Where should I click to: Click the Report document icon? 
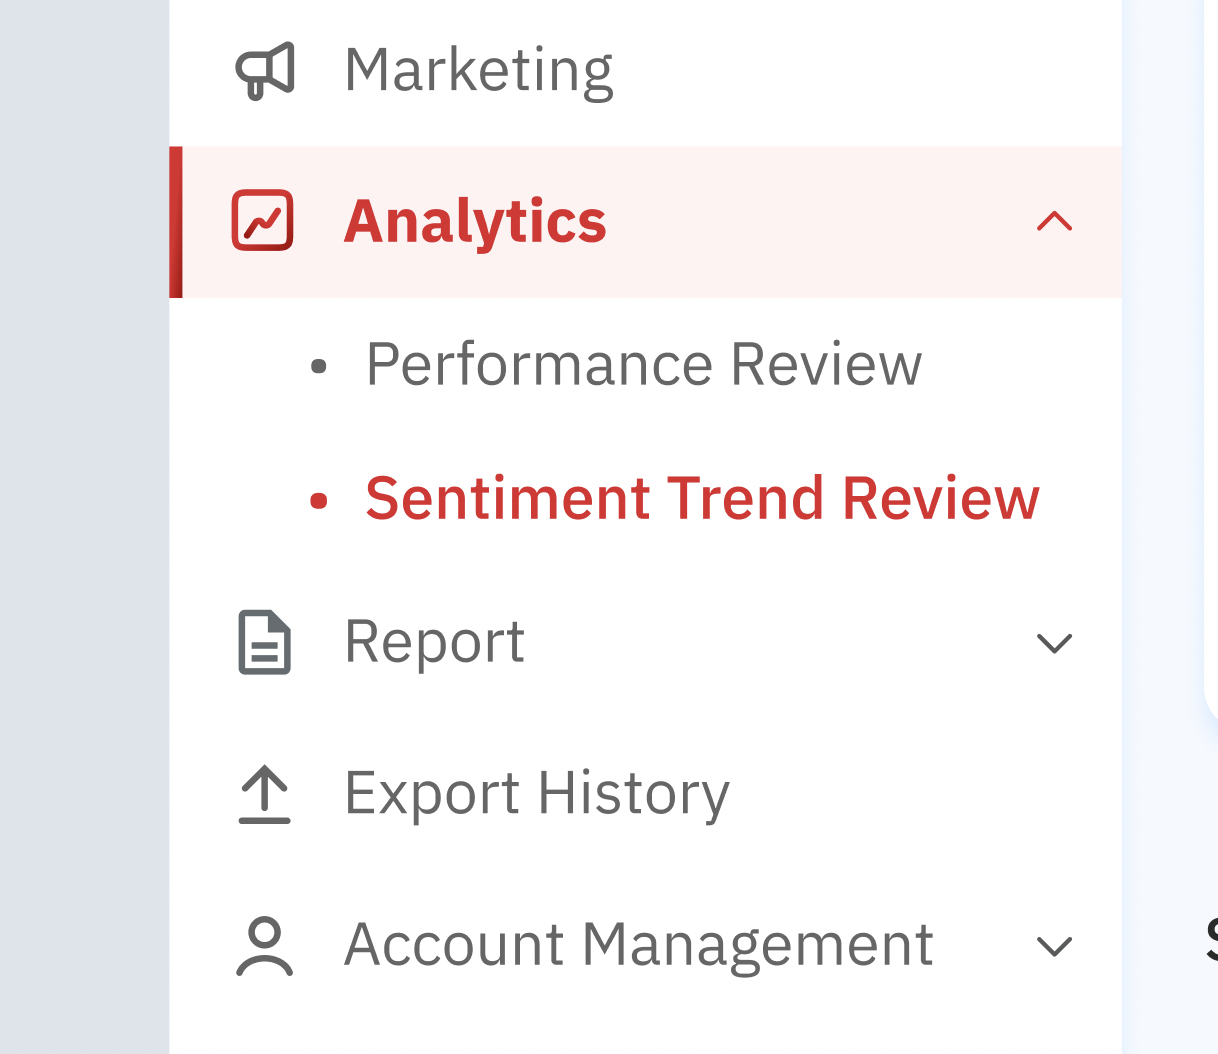pyautogui.click(x=264, y=642)
